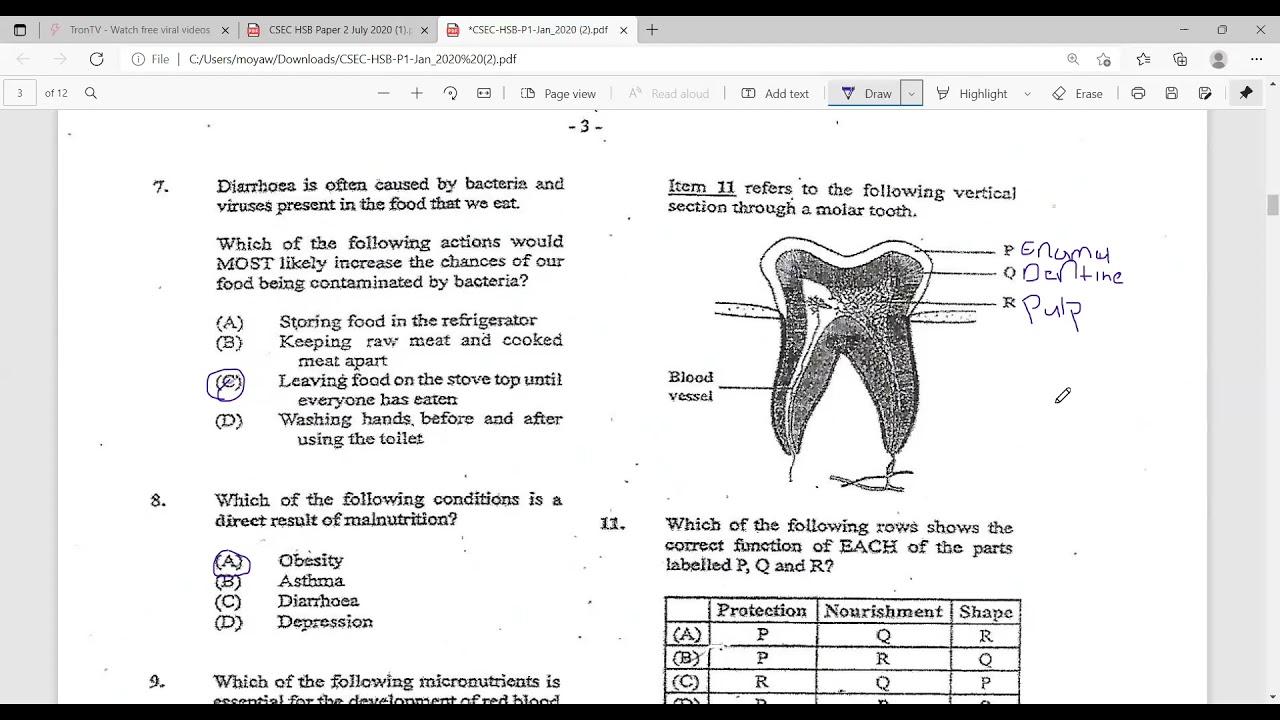Zoom out the PDF with minus

click(383, 93)
